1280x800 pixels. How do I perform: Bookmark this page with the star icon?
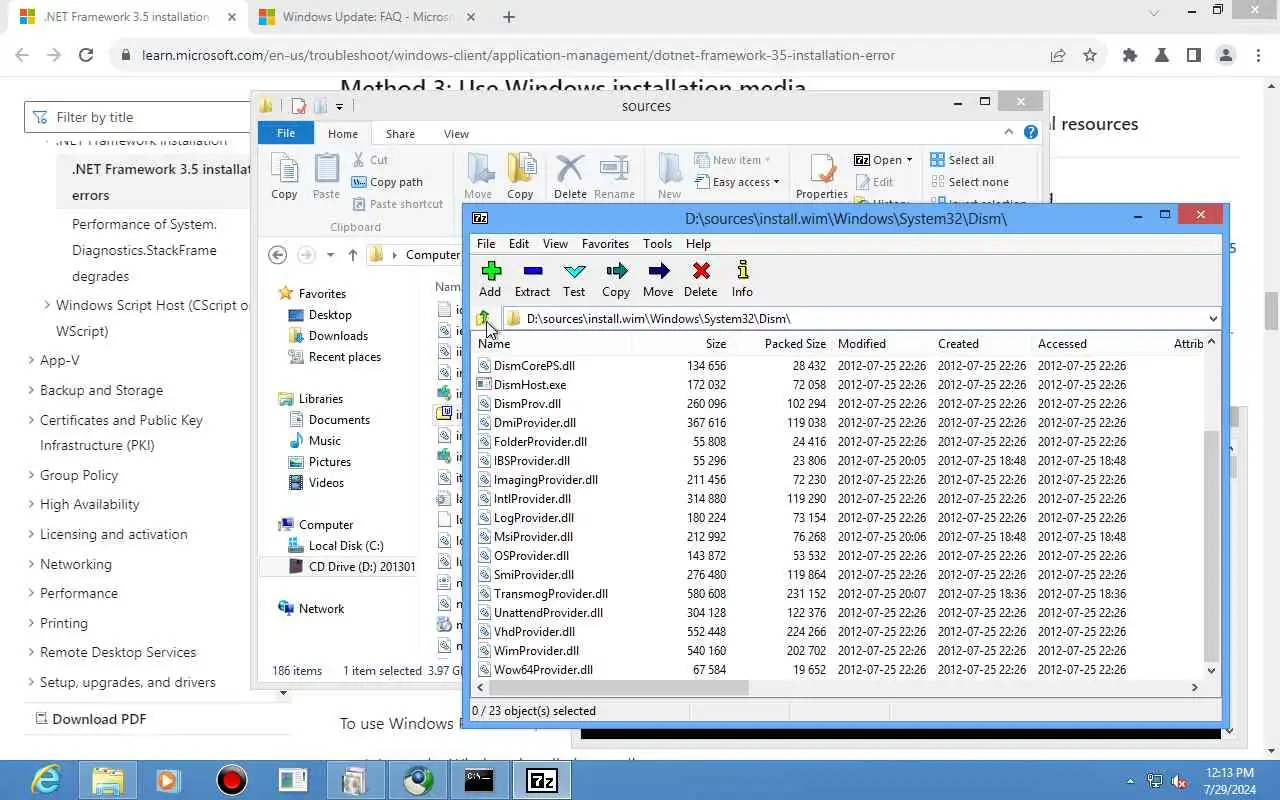(1090, 56)
